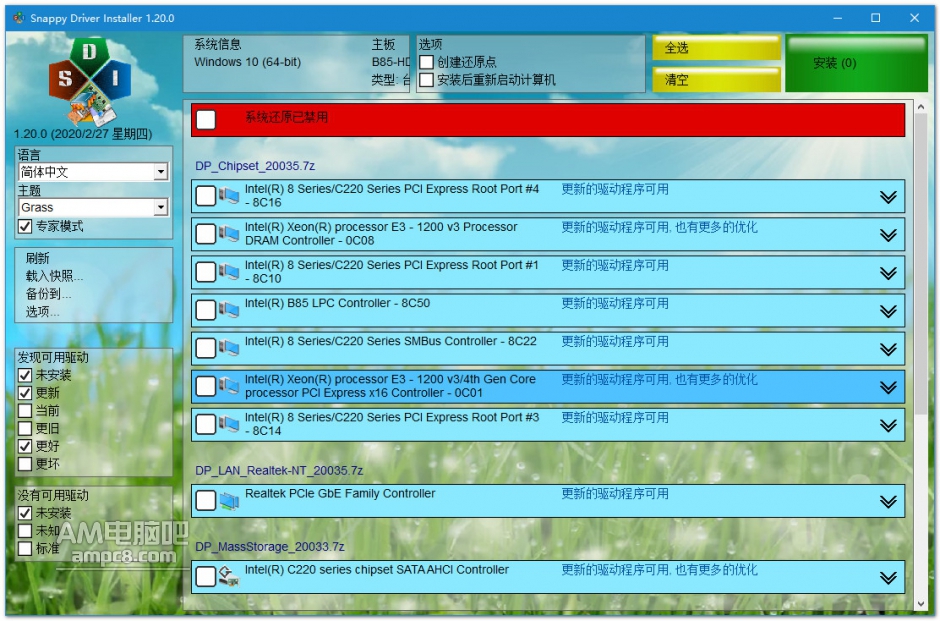The height and width of the screenshot is (621, 940).
Task: Enable the 更旧 filter checkbox
Action: [25, 429]
